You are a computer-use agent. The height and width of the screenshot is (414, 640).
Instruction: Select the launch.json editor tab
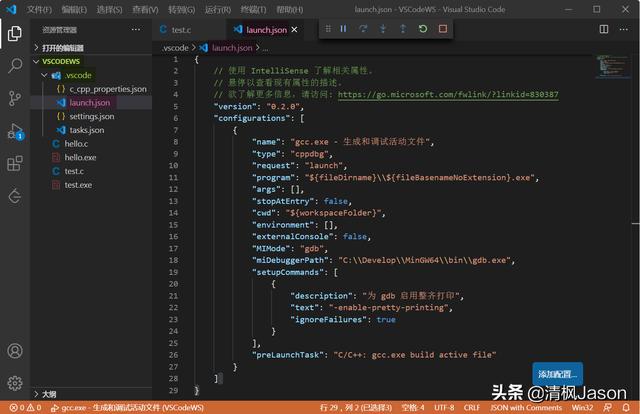point(265,29)
